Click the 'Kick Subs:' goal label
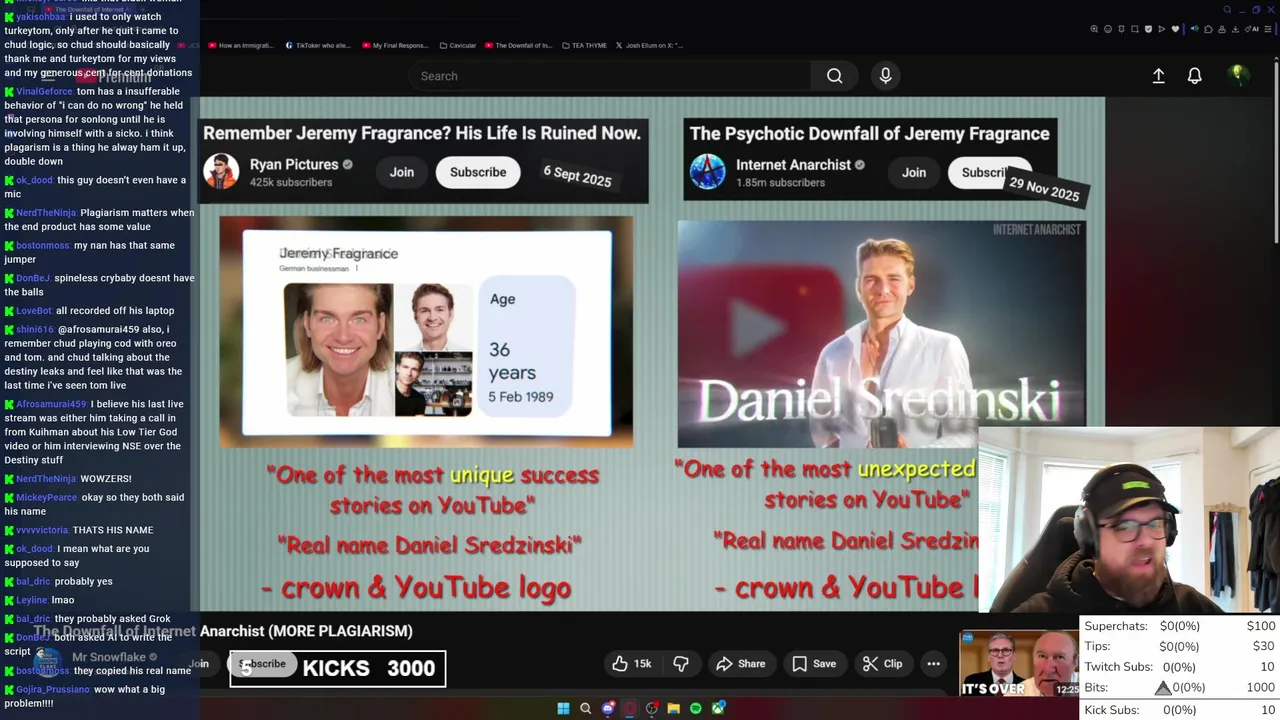This screenshot has width=1280, height=720. coord(1112,710)
